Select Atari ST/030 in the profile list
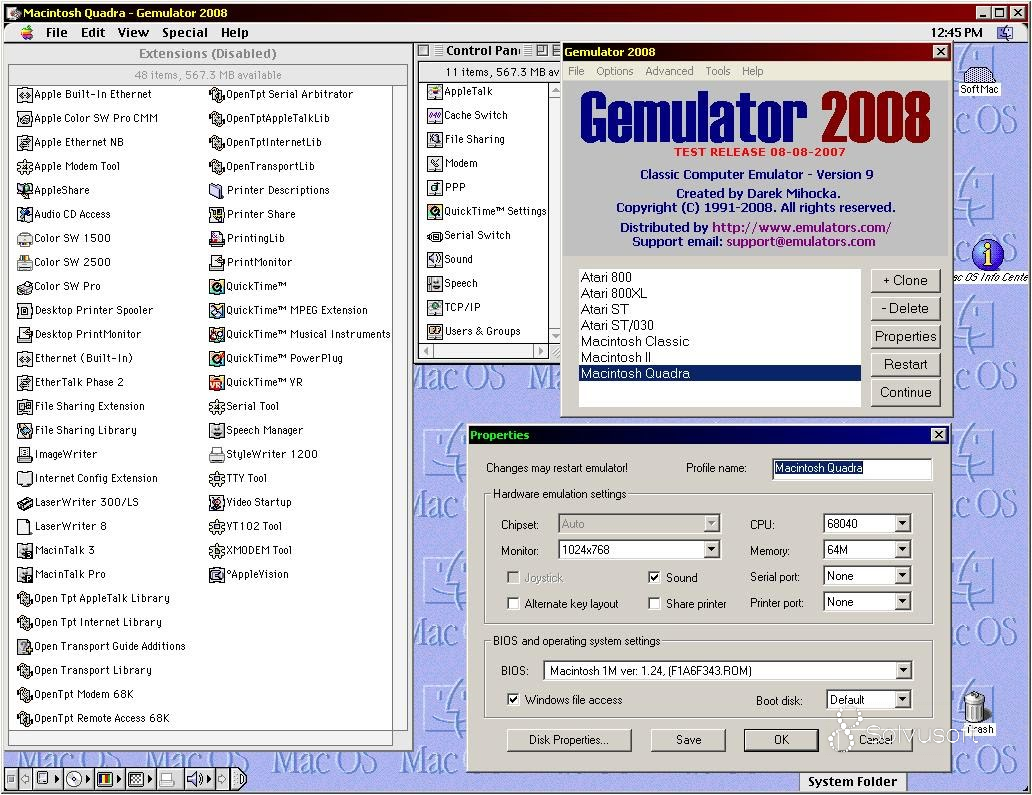Image resolution: width=1032 pixels, height=795 pixels. 719,326
